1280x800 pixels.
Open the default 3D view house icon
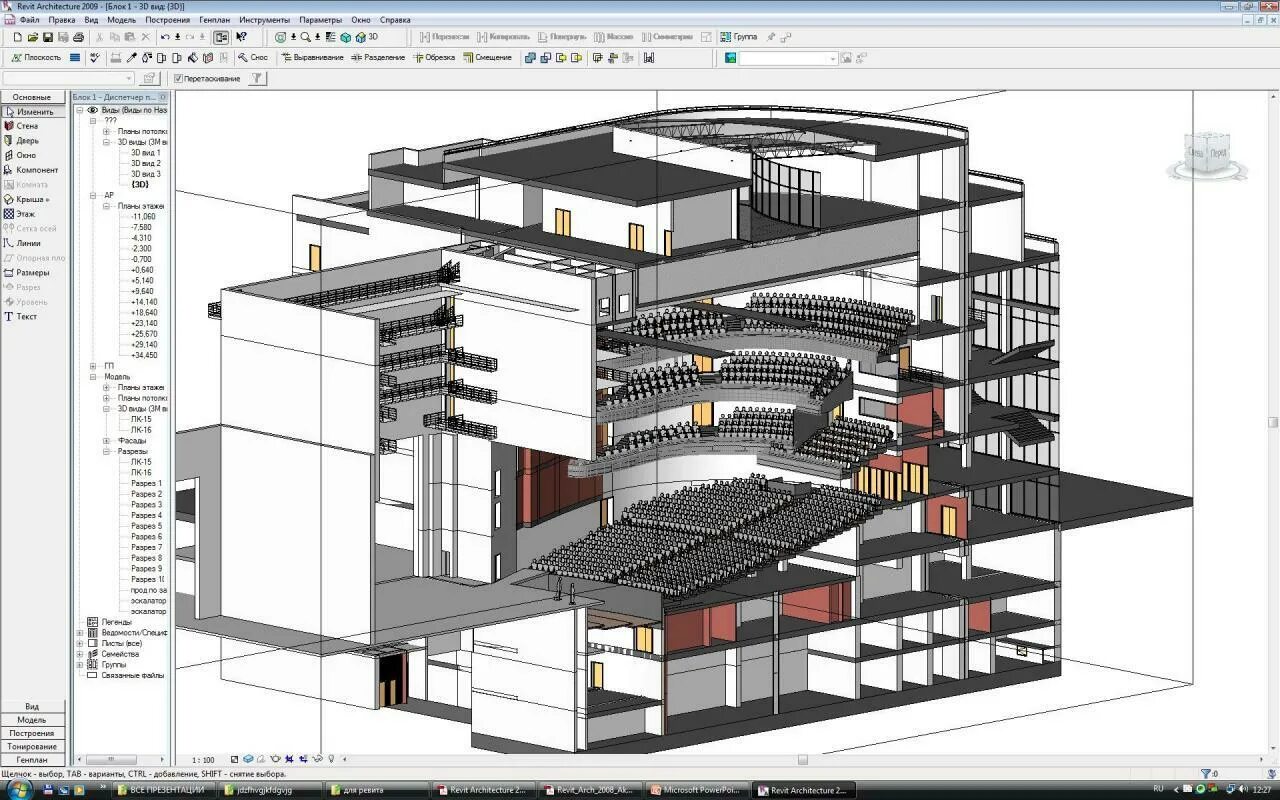[360, 37]
